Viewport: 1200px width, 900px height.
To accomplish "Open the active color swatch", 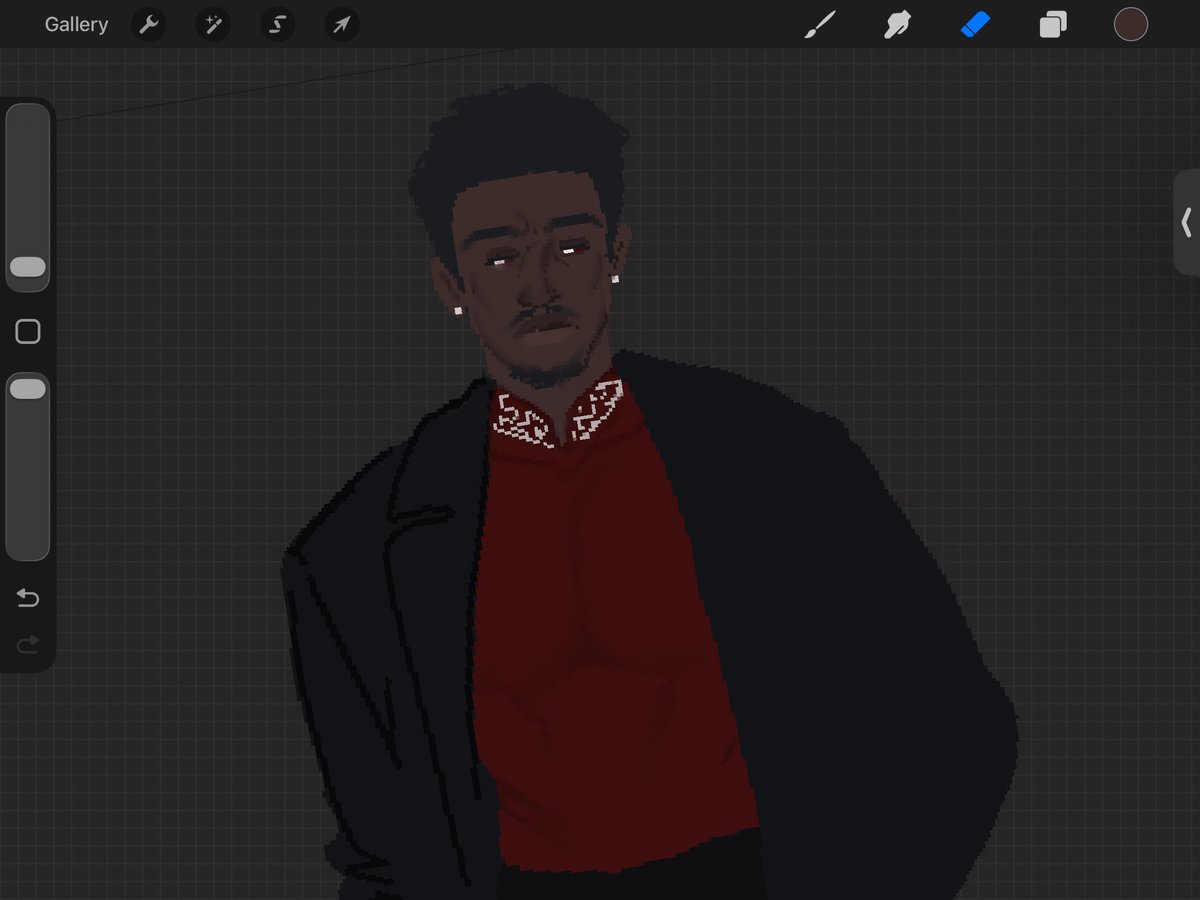I will point(1131,25).
